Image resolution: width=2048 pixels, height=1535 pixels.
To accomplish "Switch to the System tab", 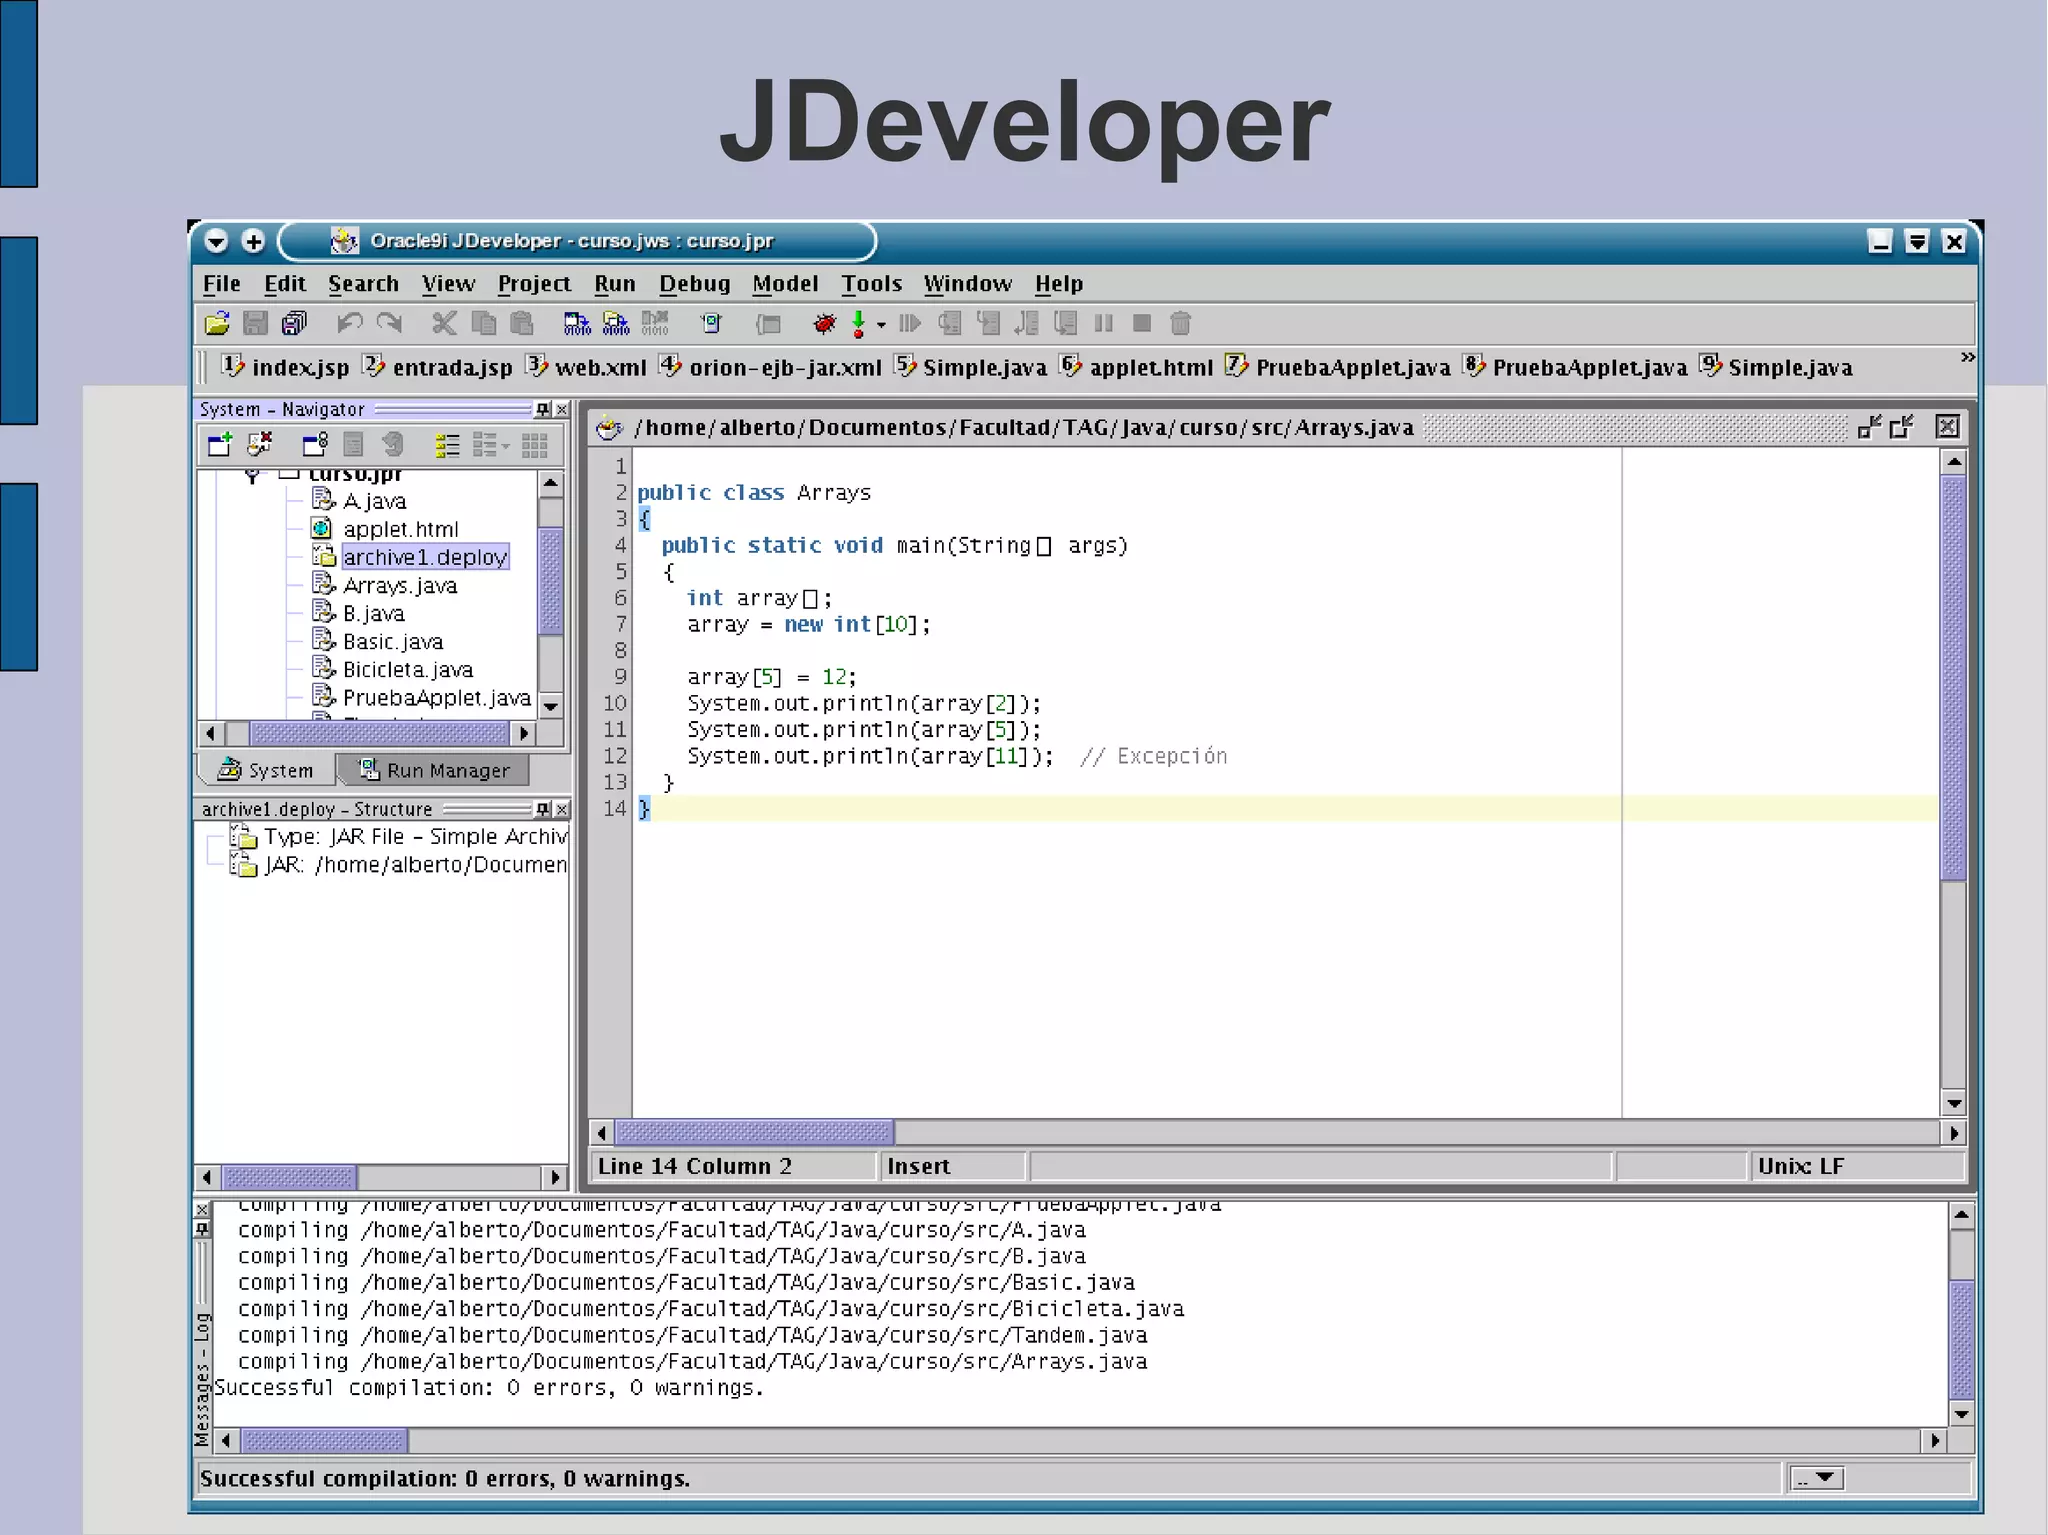I will [266, 770].
